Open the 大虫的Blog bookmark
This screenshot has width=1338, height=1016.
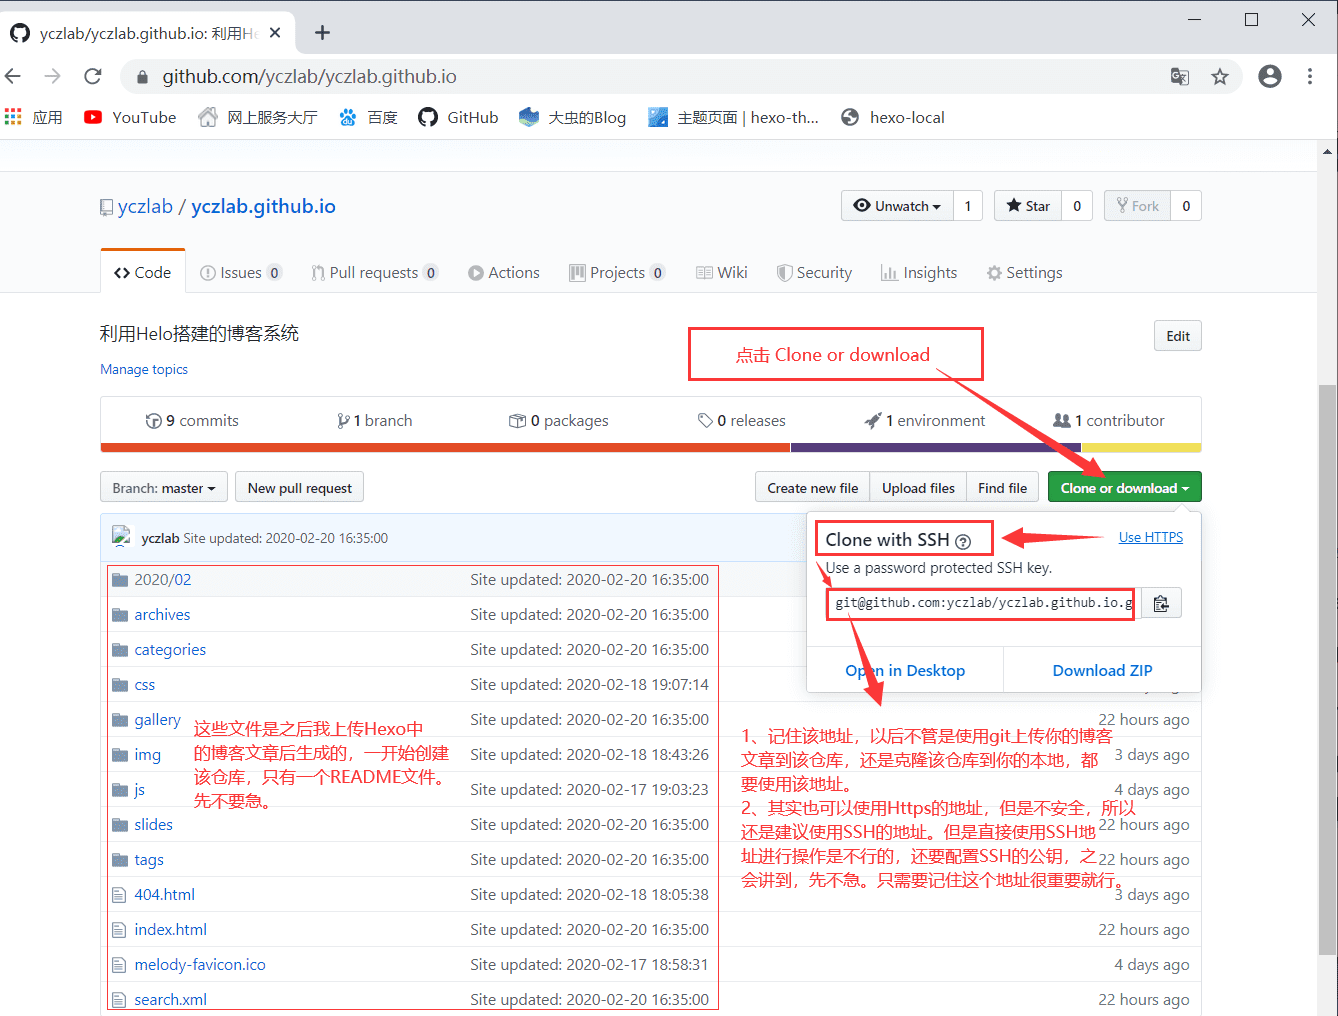pos(573,117)
